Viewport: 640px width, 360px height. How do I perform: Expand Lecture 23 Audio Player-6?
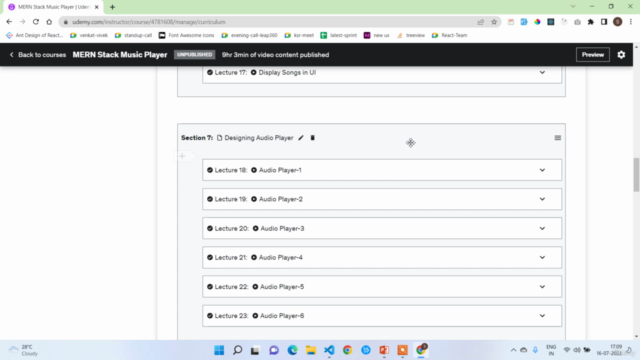click(x=542, y=316)
